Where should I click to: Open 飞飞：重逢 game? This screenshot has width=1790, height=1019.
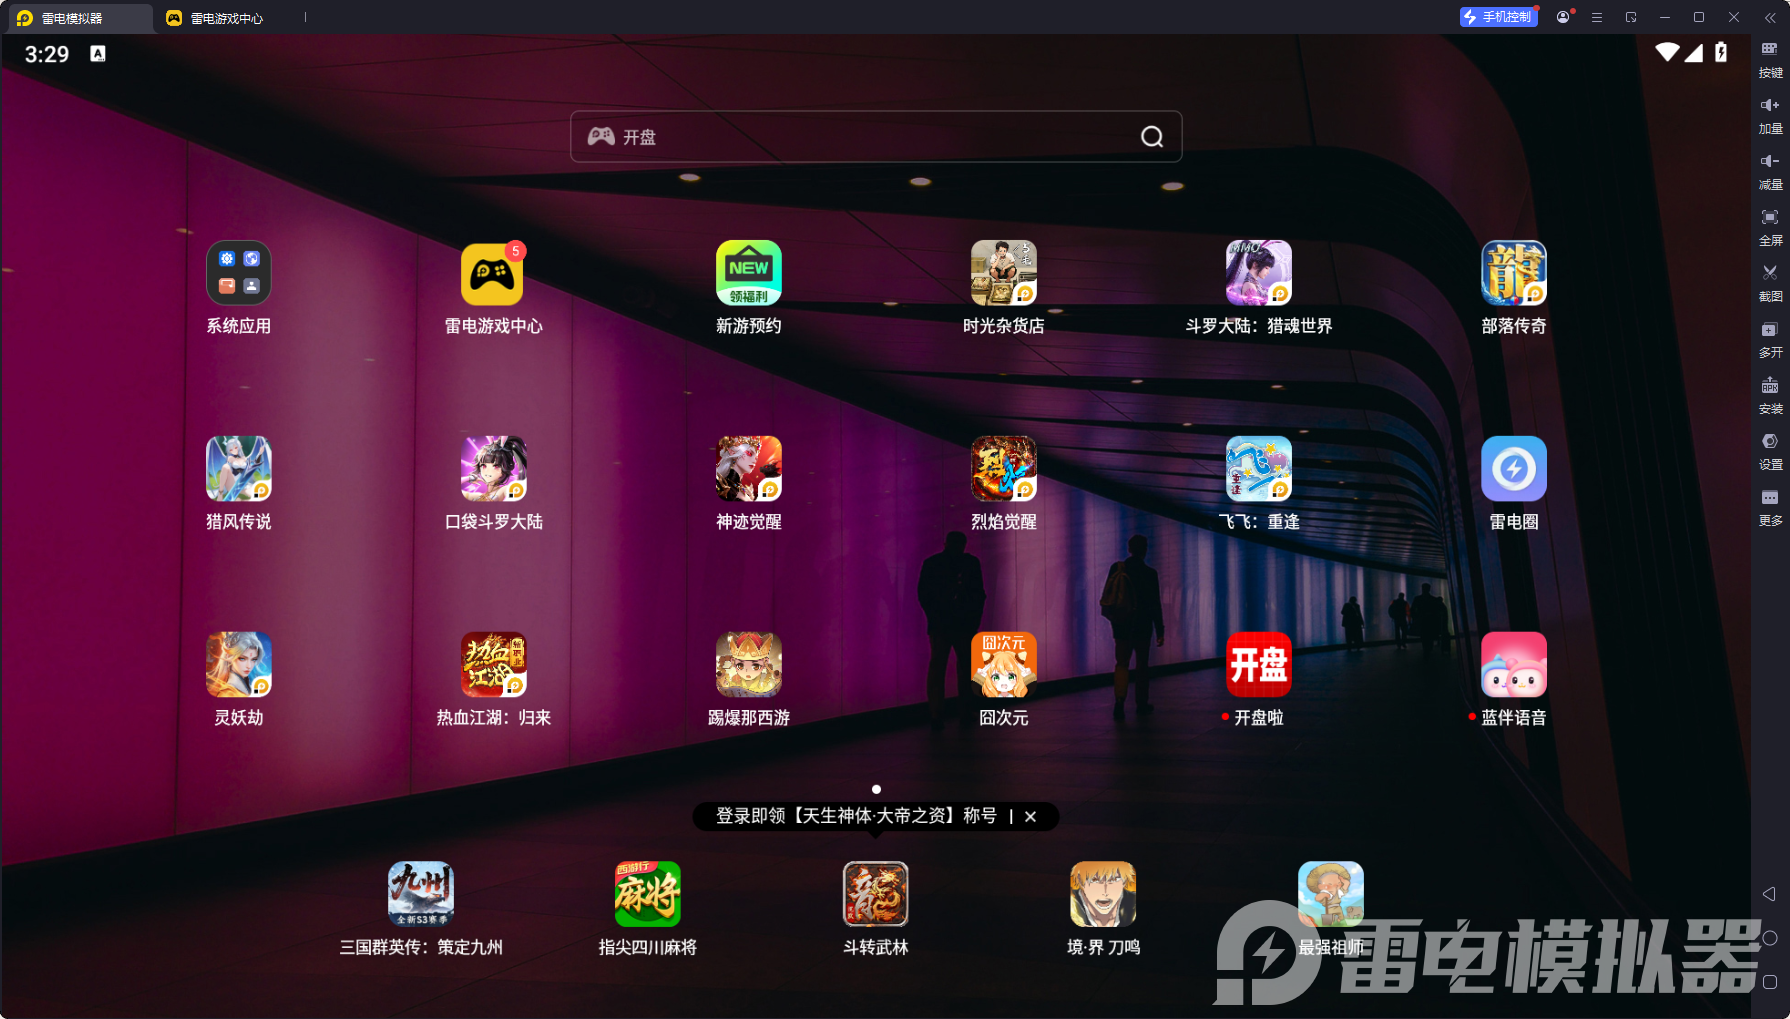(1258, 469)
